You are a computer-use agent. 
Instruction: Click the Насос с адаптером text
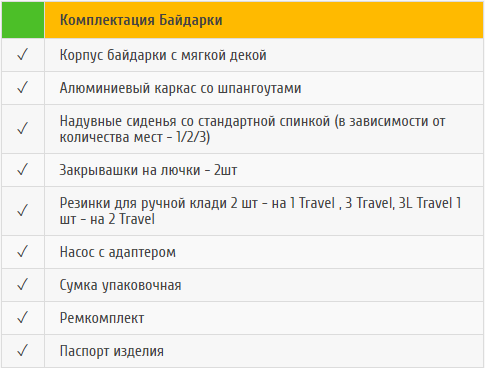[x=118, y=252]
